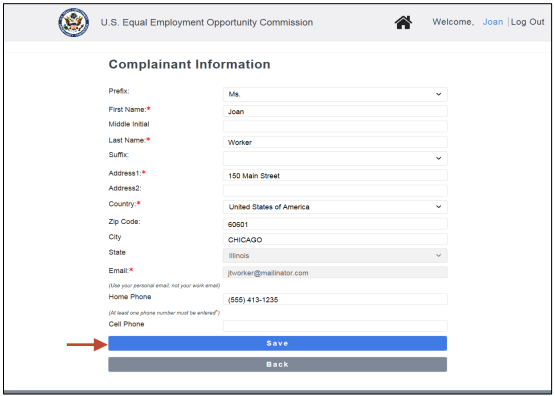Viewport: 555px width, 396px height.
Task: Open the Joan profile link
Action: click(493, 22)
